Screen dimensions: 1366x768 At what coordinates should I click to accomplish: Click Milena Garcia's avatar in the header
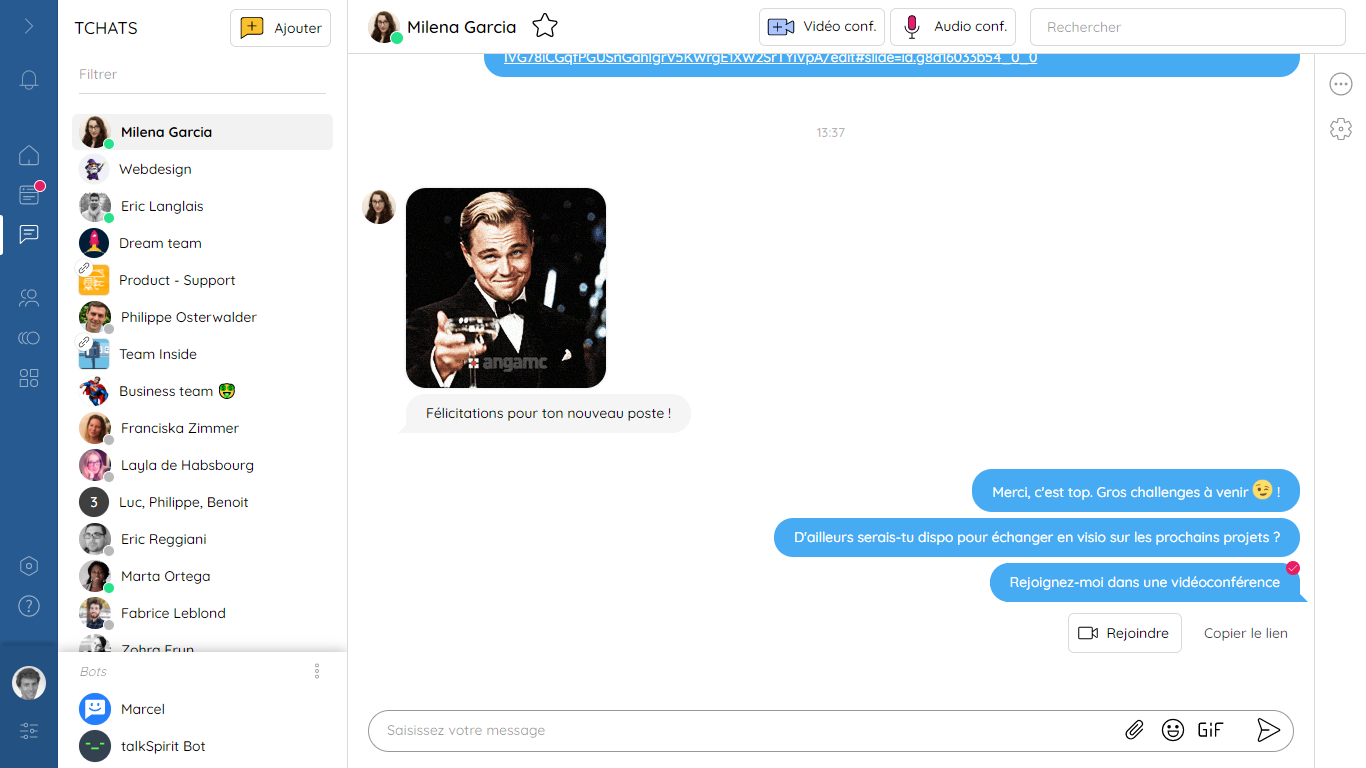384,27
